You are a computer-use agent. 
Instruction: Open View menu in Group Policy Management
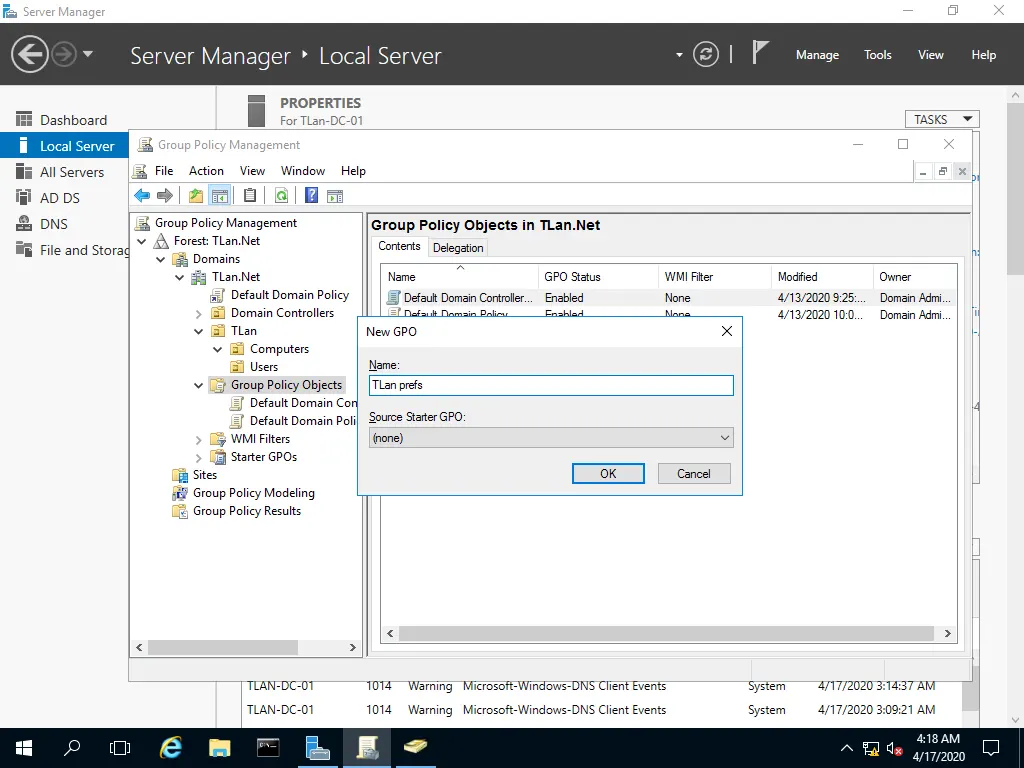point(252,170)
